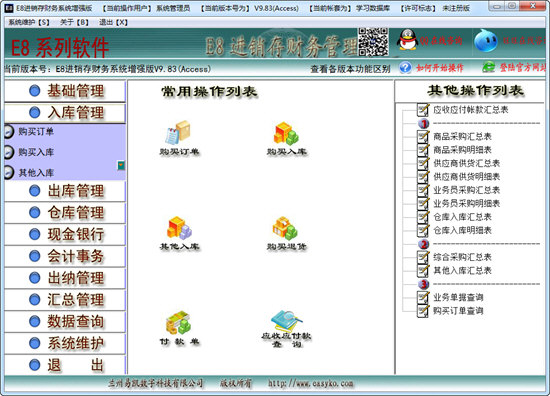Select 购买入库 in the 入库管理 submenu
Image resolution: width=550 pixels, height=396 pixels.
coord(36,152)
